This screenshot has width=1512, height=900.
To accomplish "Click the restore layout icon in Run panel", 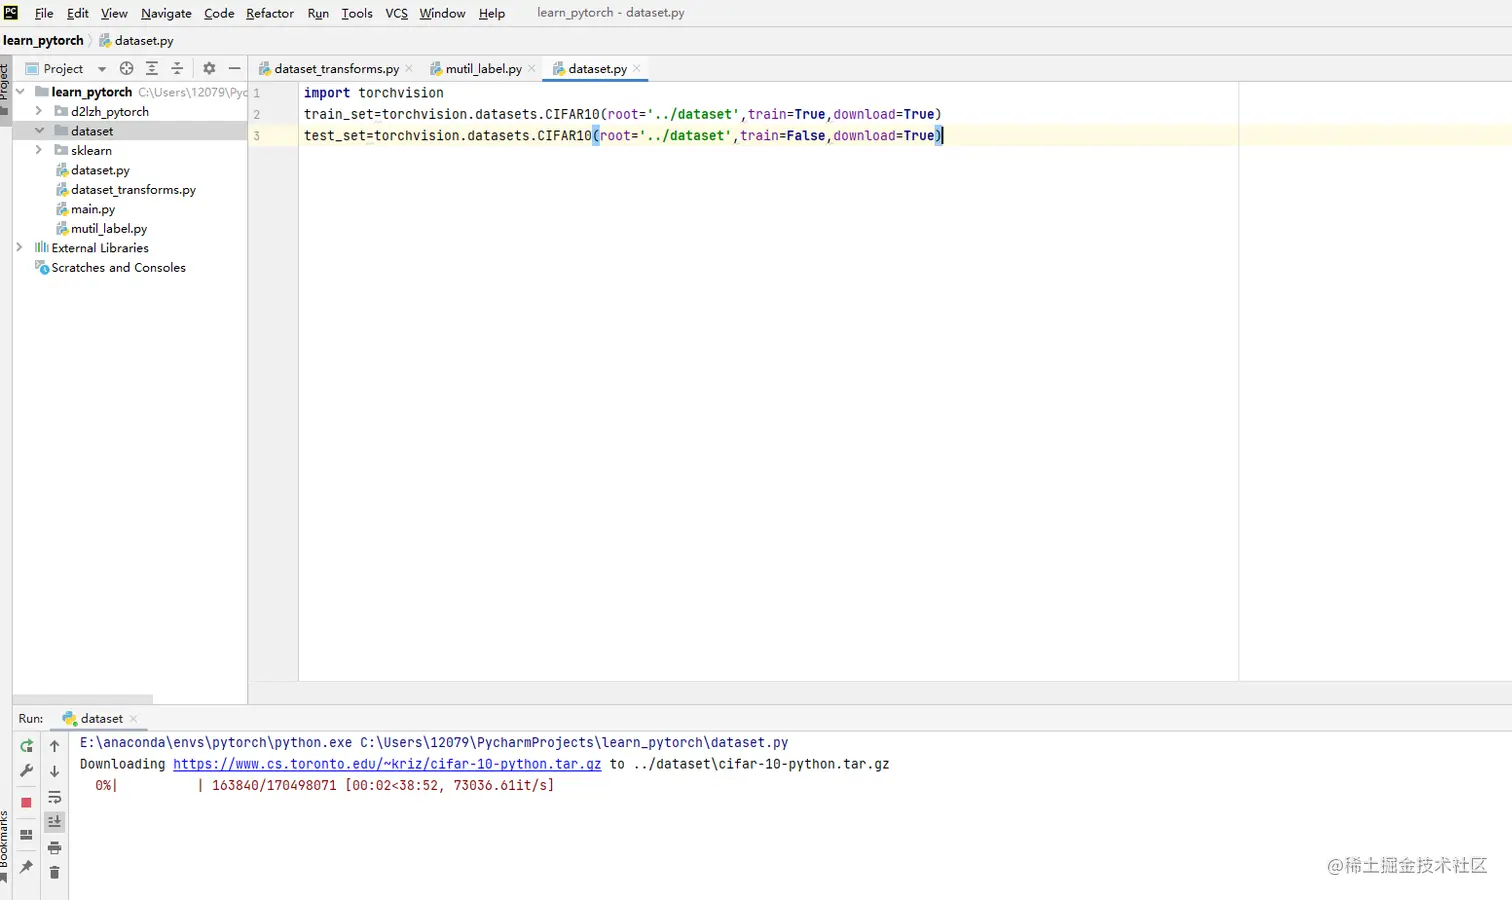I will [x=27, y=835].
